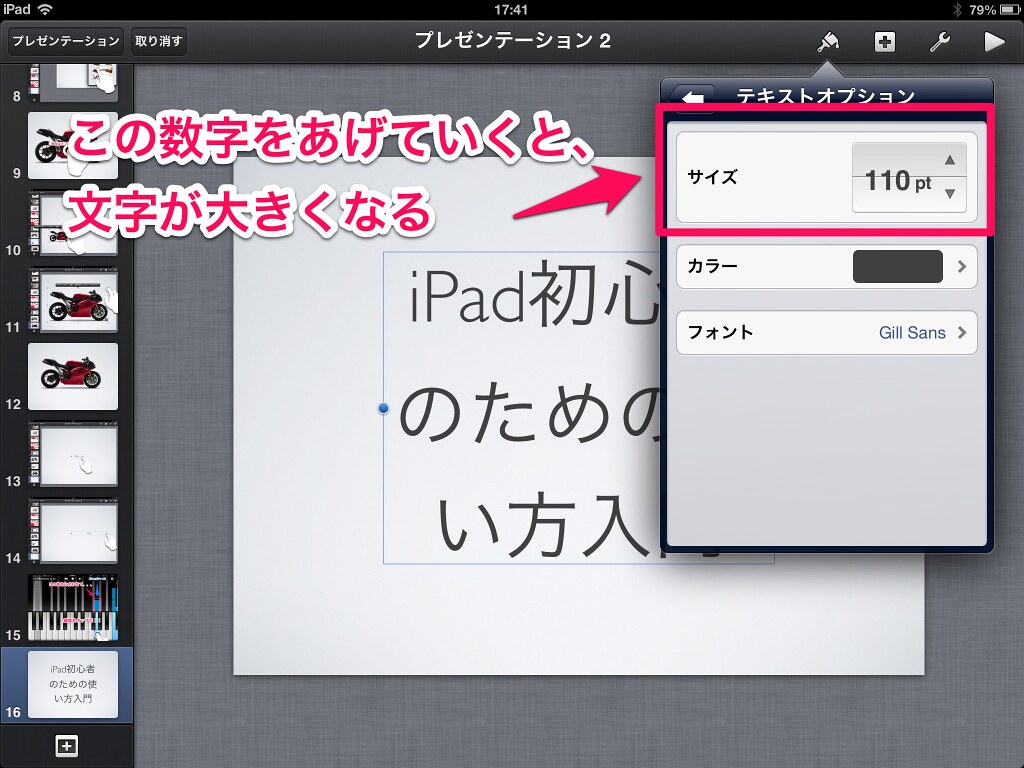The width and height of the screenshot is (1024, 768).
Task: Tap the back arrow in text options popover
Action: point(695,97)
